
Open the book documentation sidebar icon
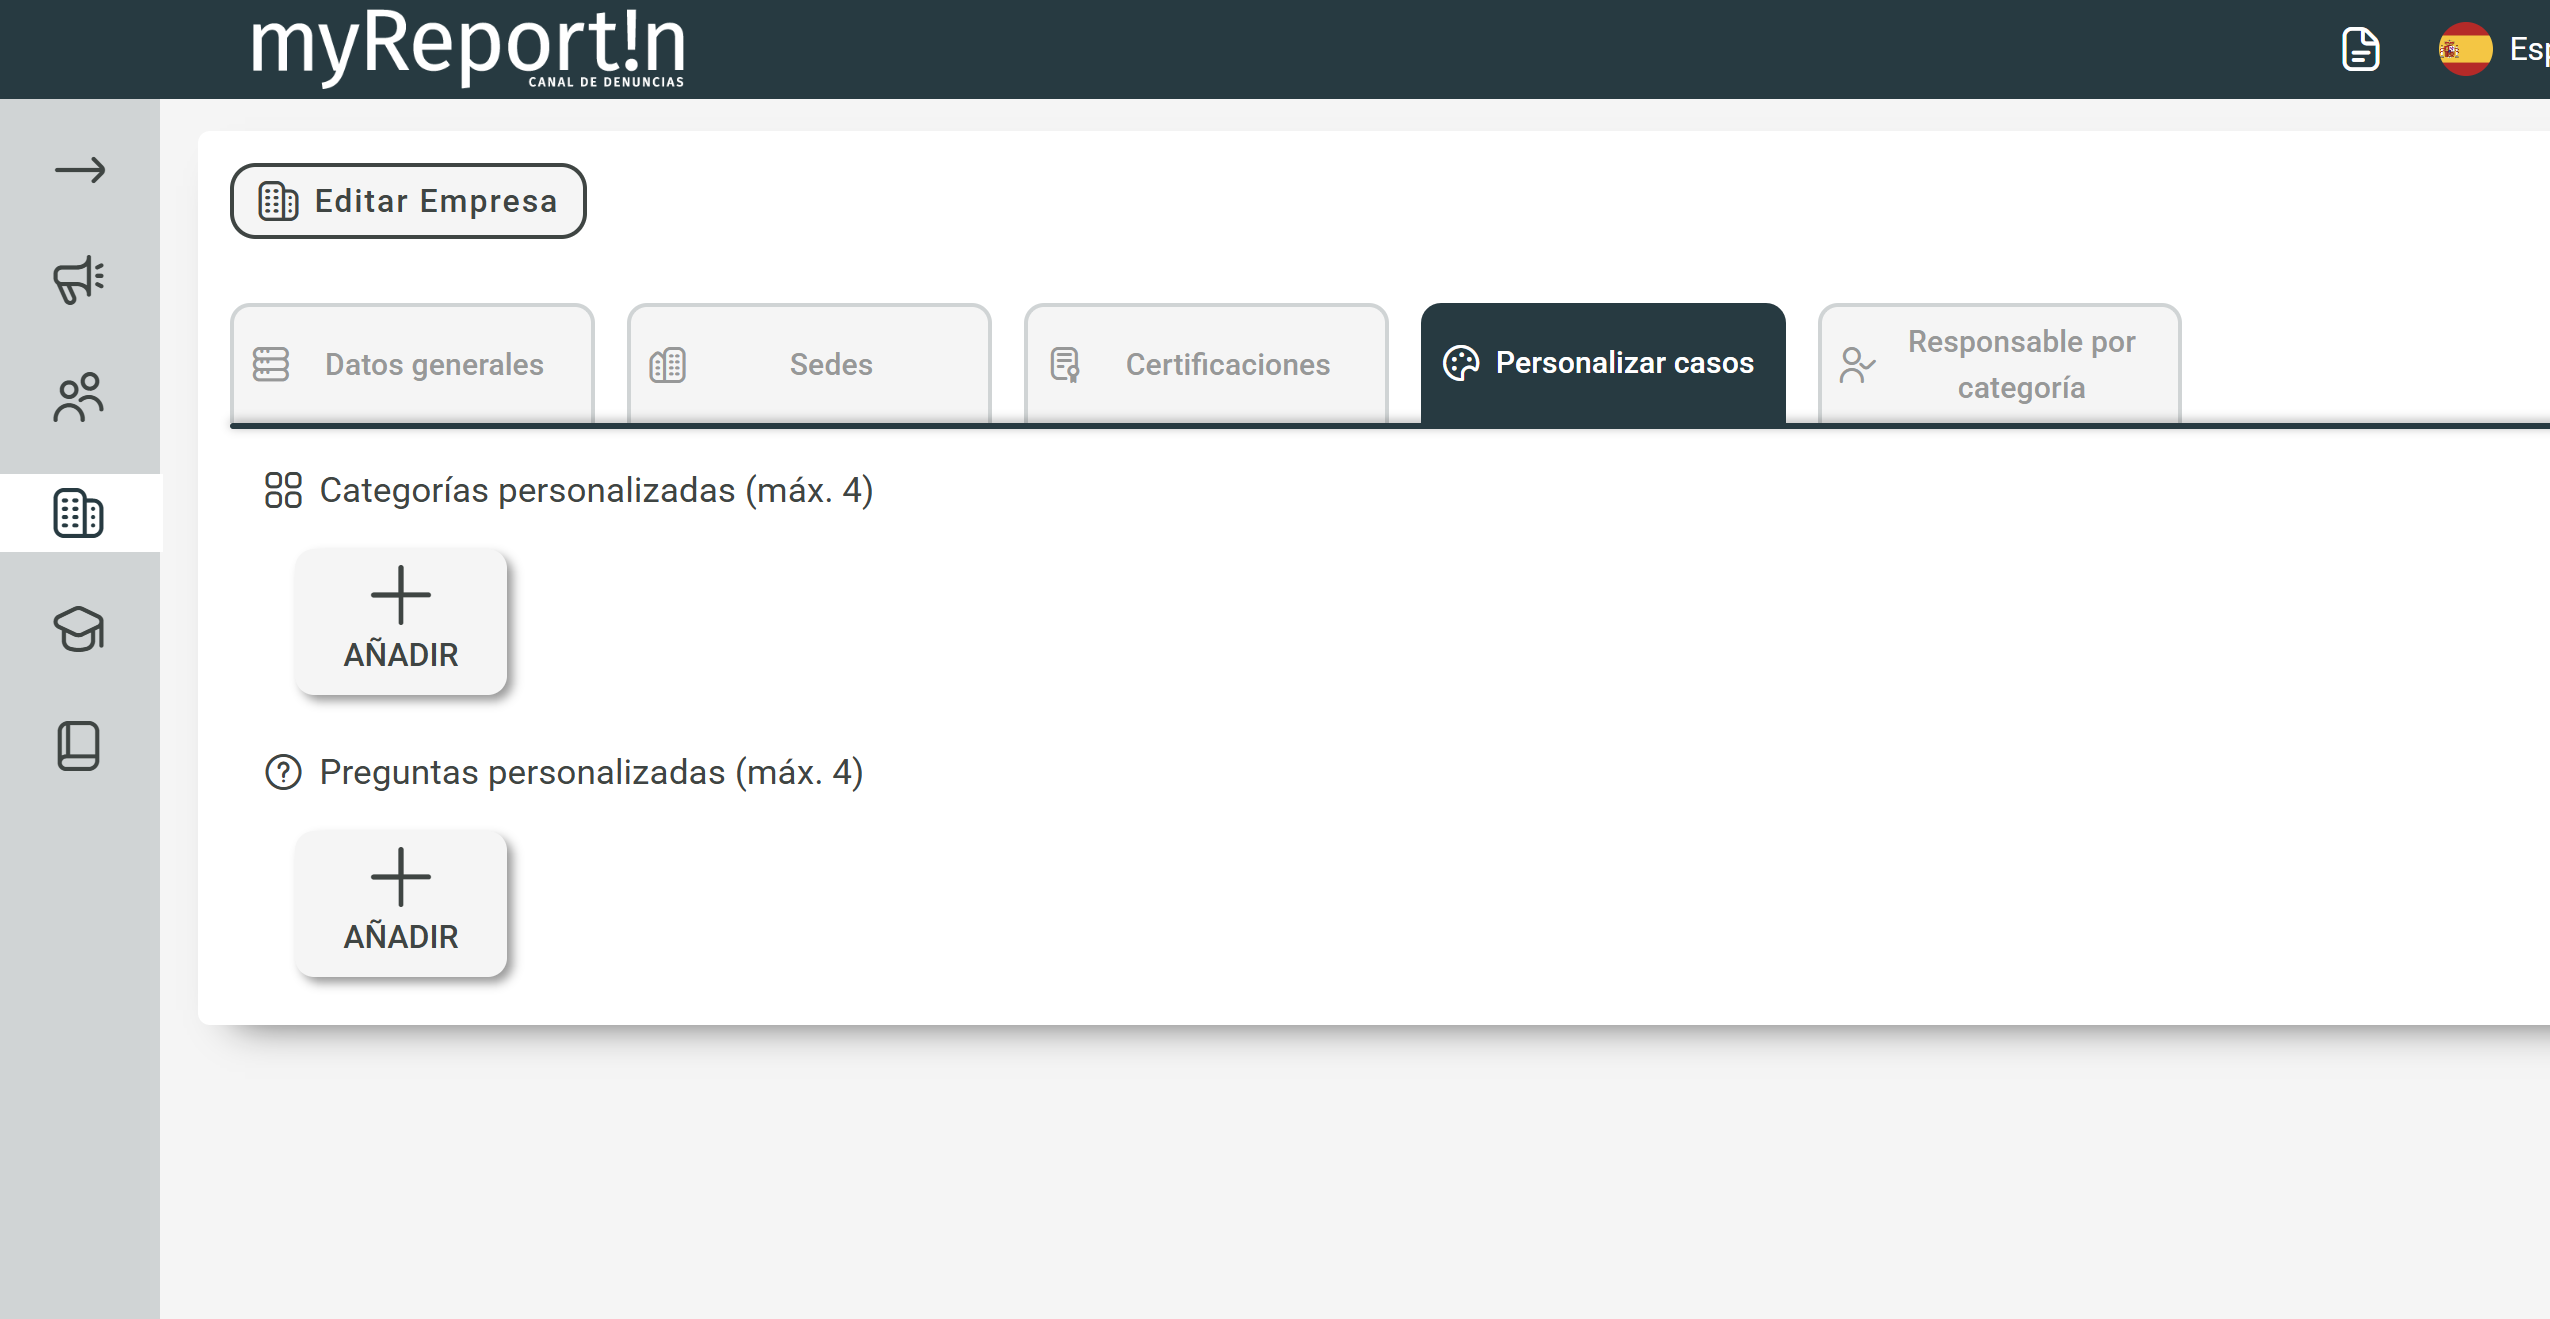click(x=79, y=746)
